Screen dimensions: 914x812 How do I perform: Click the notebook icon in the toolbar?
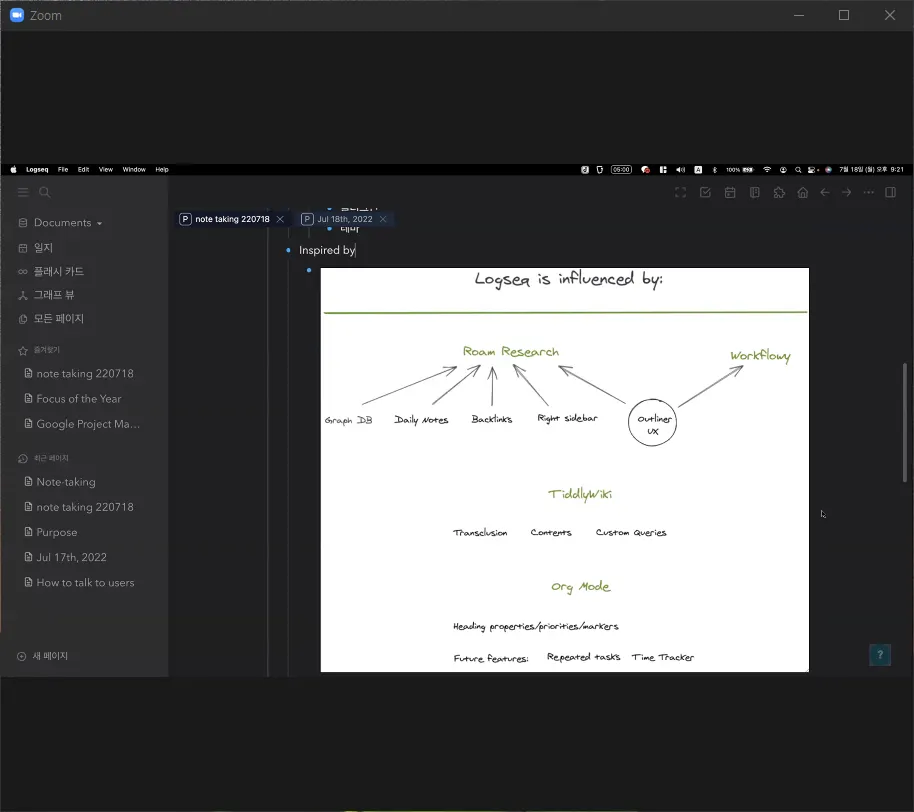[x=754, y=192]
